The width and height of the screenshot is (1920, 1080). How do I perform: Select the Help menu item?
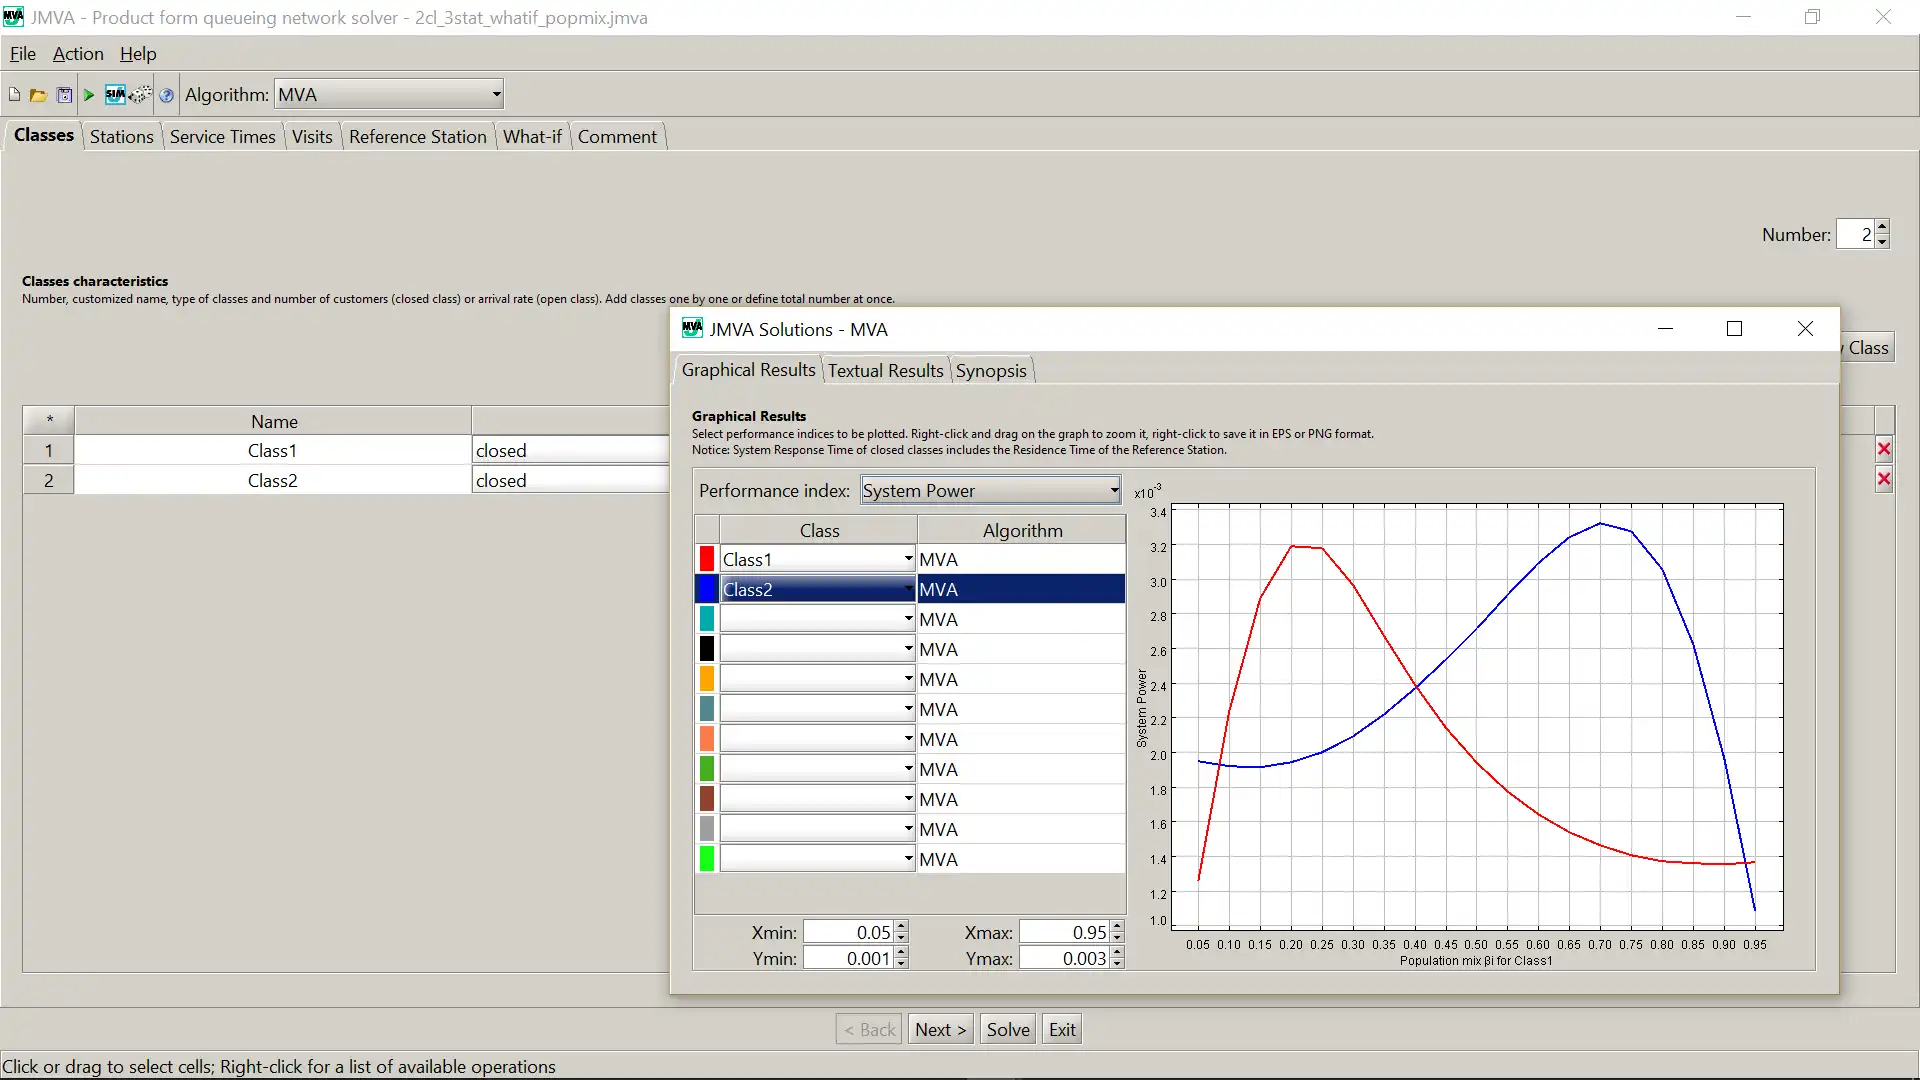(x=137, y=54)
